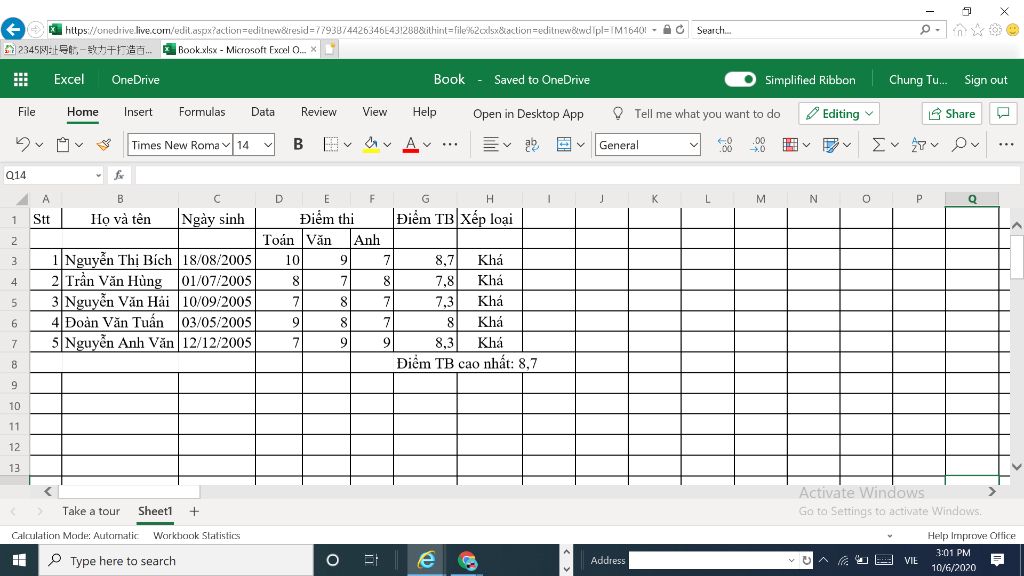The image size is (1024, 576).
Task: Click the Undo icon
Action: pyautogui.click(x=23, y=144)
